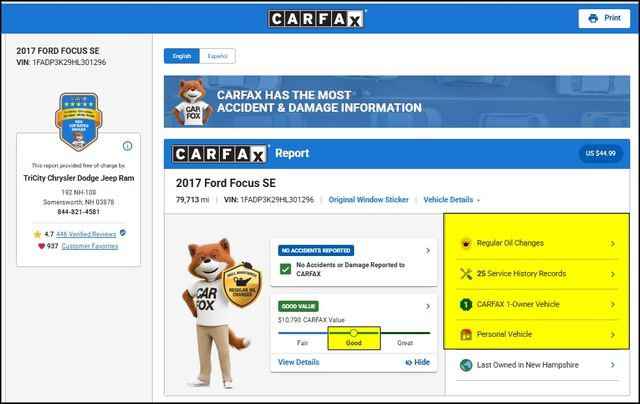Expand the No Accidents Reported card chevron

click(x=428, y=250)
